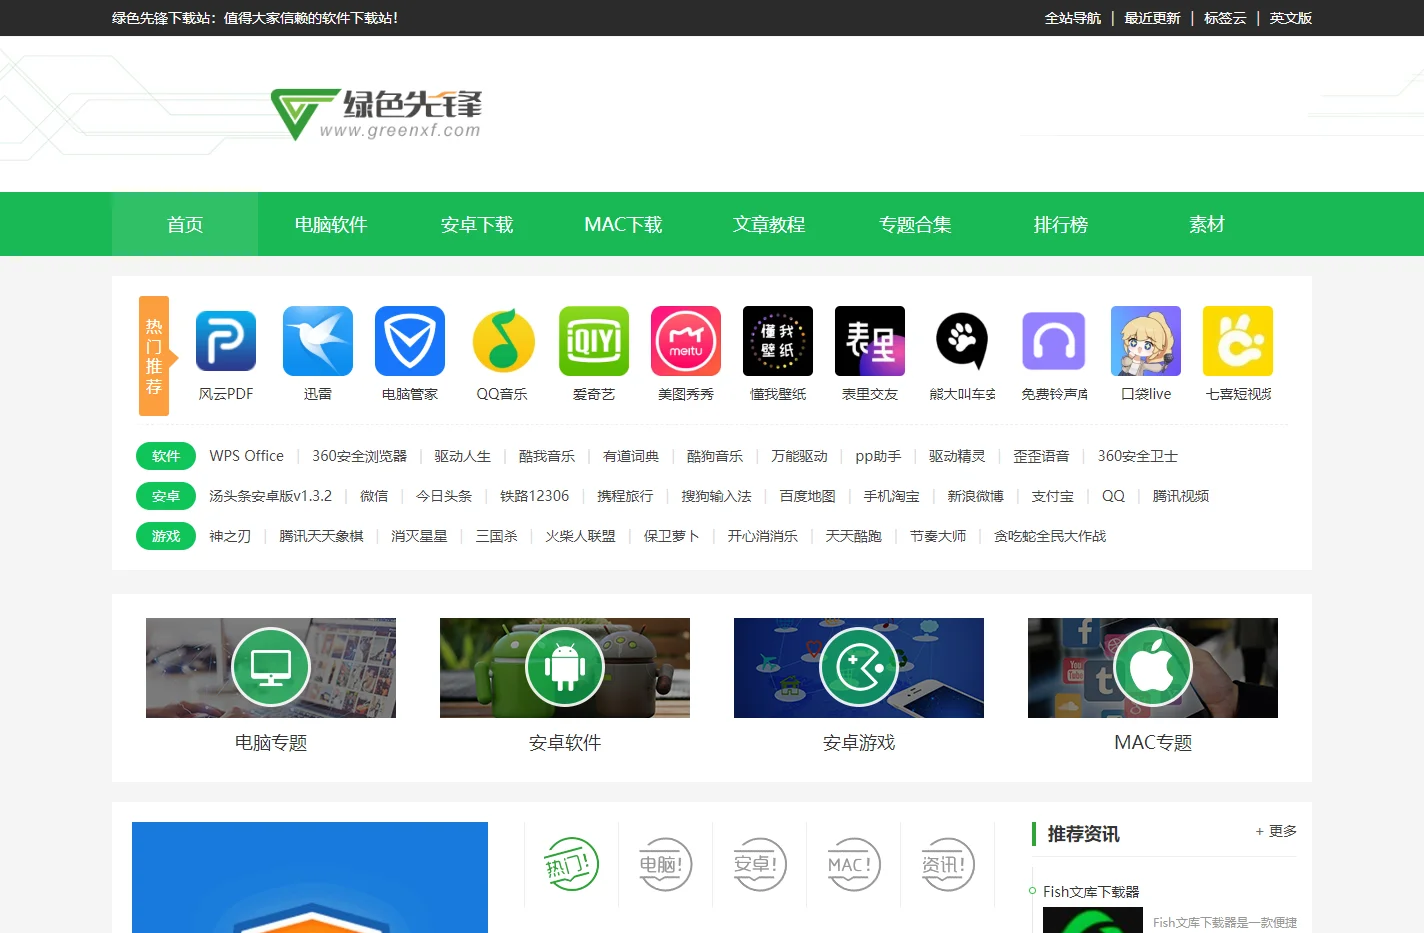This screenshot has width=1424, height=933.
Task: Click 标签云 in the top bar
Action: click(1225, 18)
